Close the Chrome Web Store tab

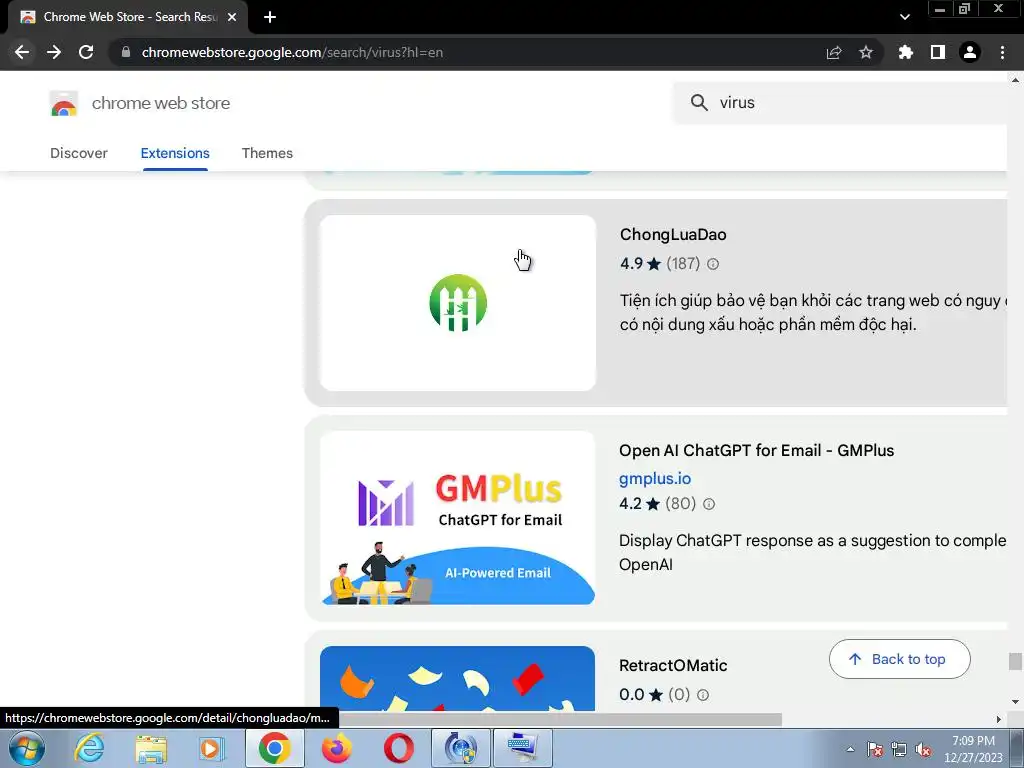(232, 17)
